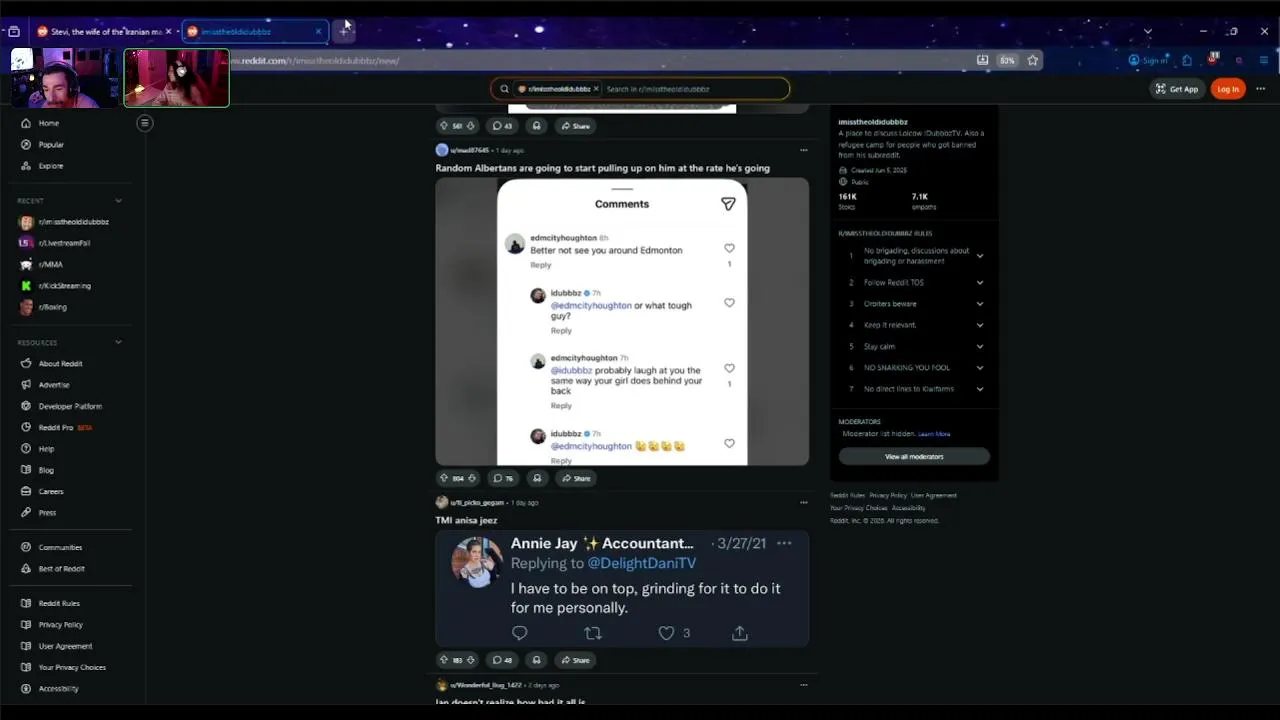The height and width of the screenshot is (720, 1280).
Task: Open a new browser tab
Action: tap(343, 31)
